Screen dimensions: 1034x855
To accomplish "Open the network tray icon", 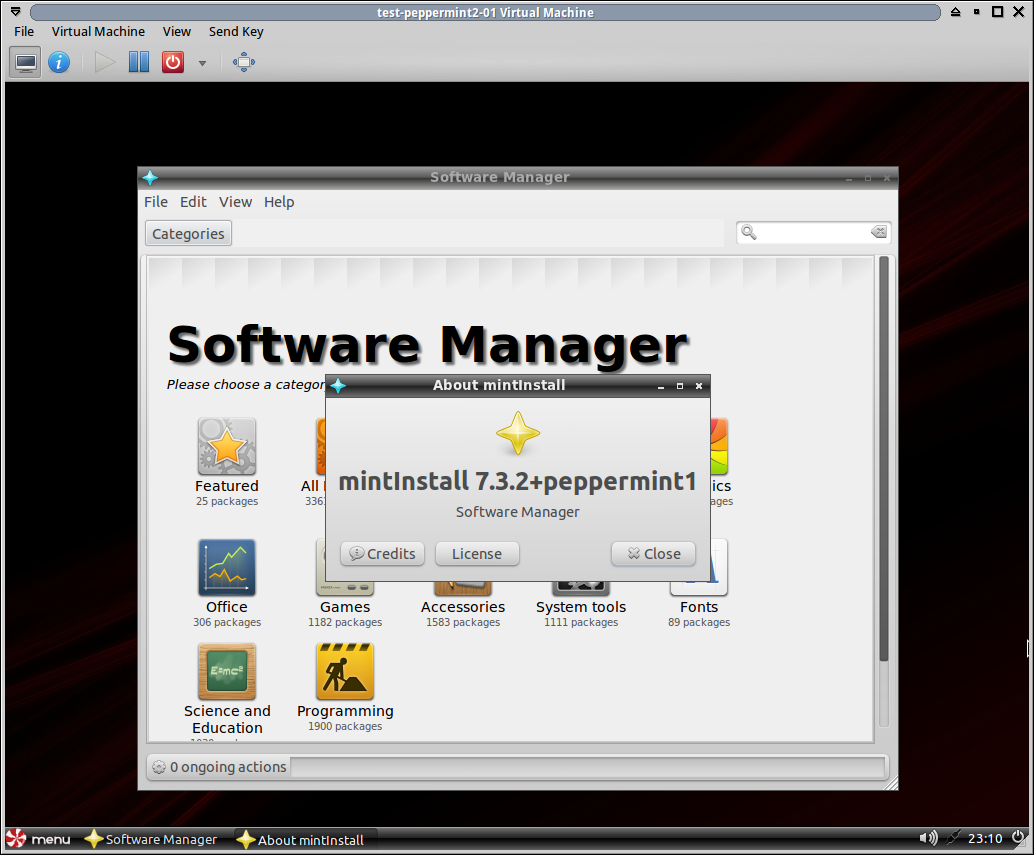I will 953,838.
